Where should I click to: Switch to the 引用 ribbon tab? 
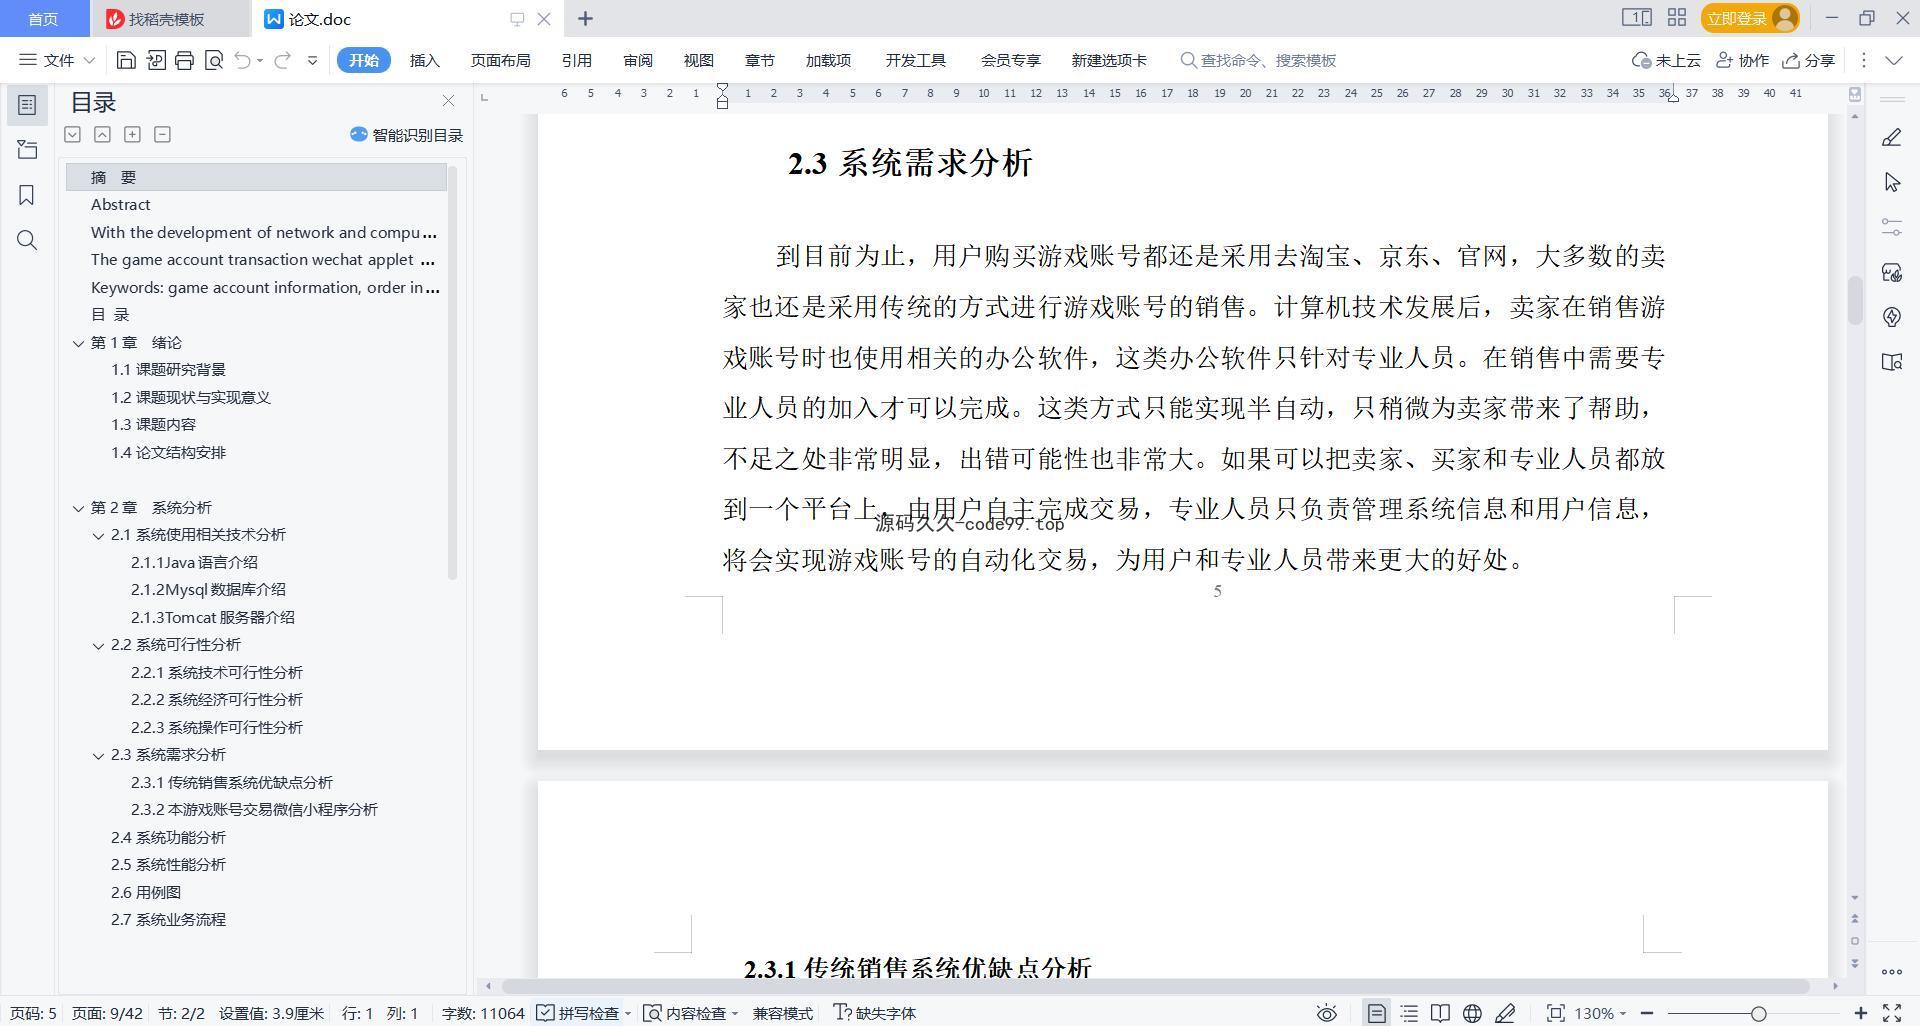tap(576, 60)
